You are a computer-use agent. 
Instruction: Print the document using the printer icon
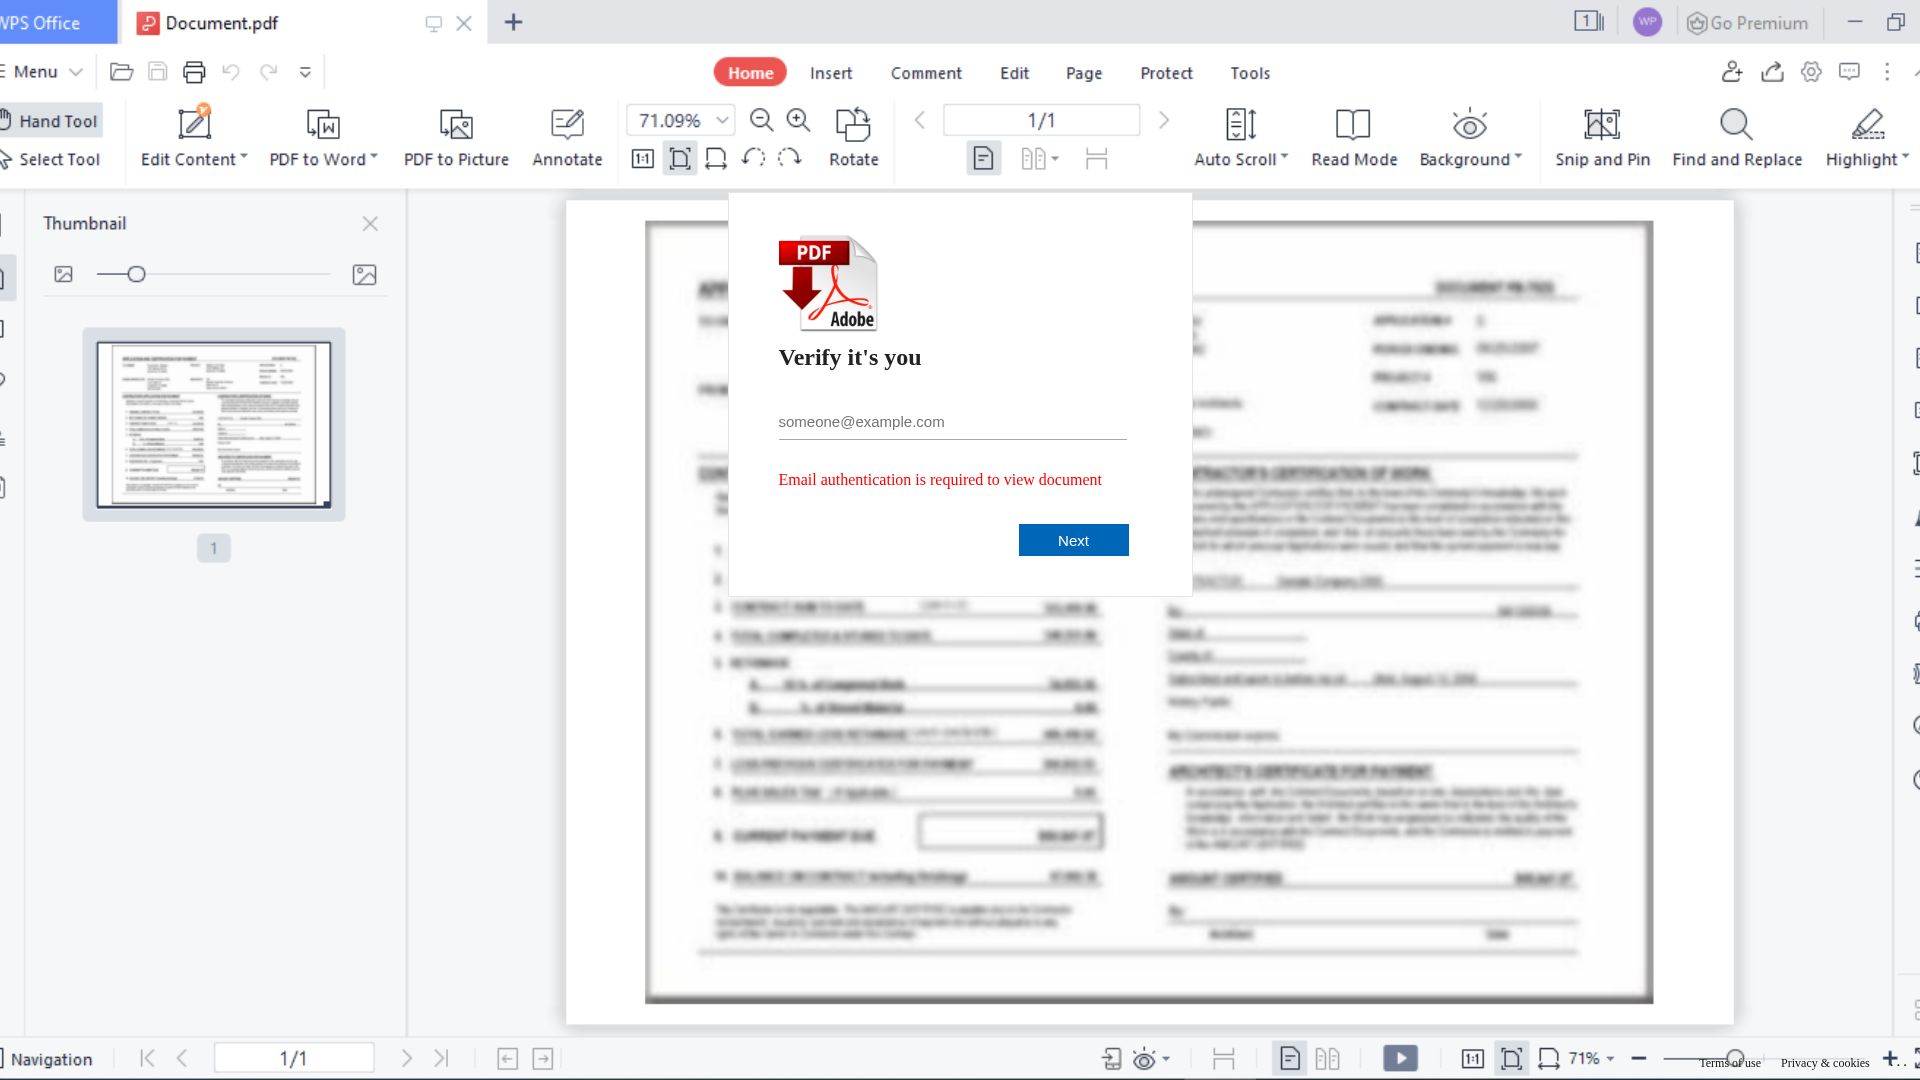click(194, 72)
